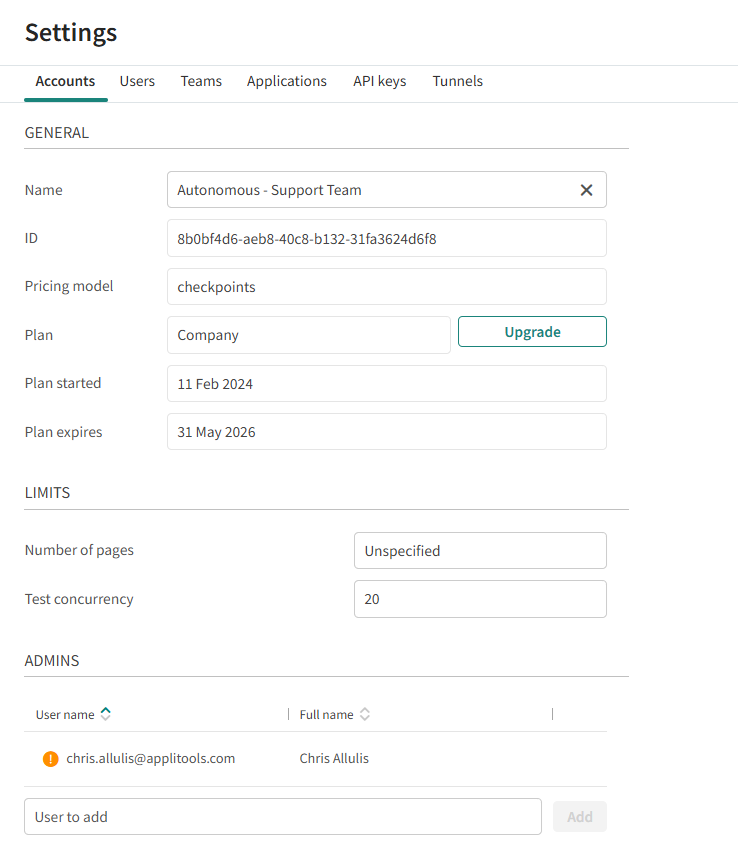
Task: Select the chris.allulis@applitools.com admin row
Action: (x=315, y=759)
